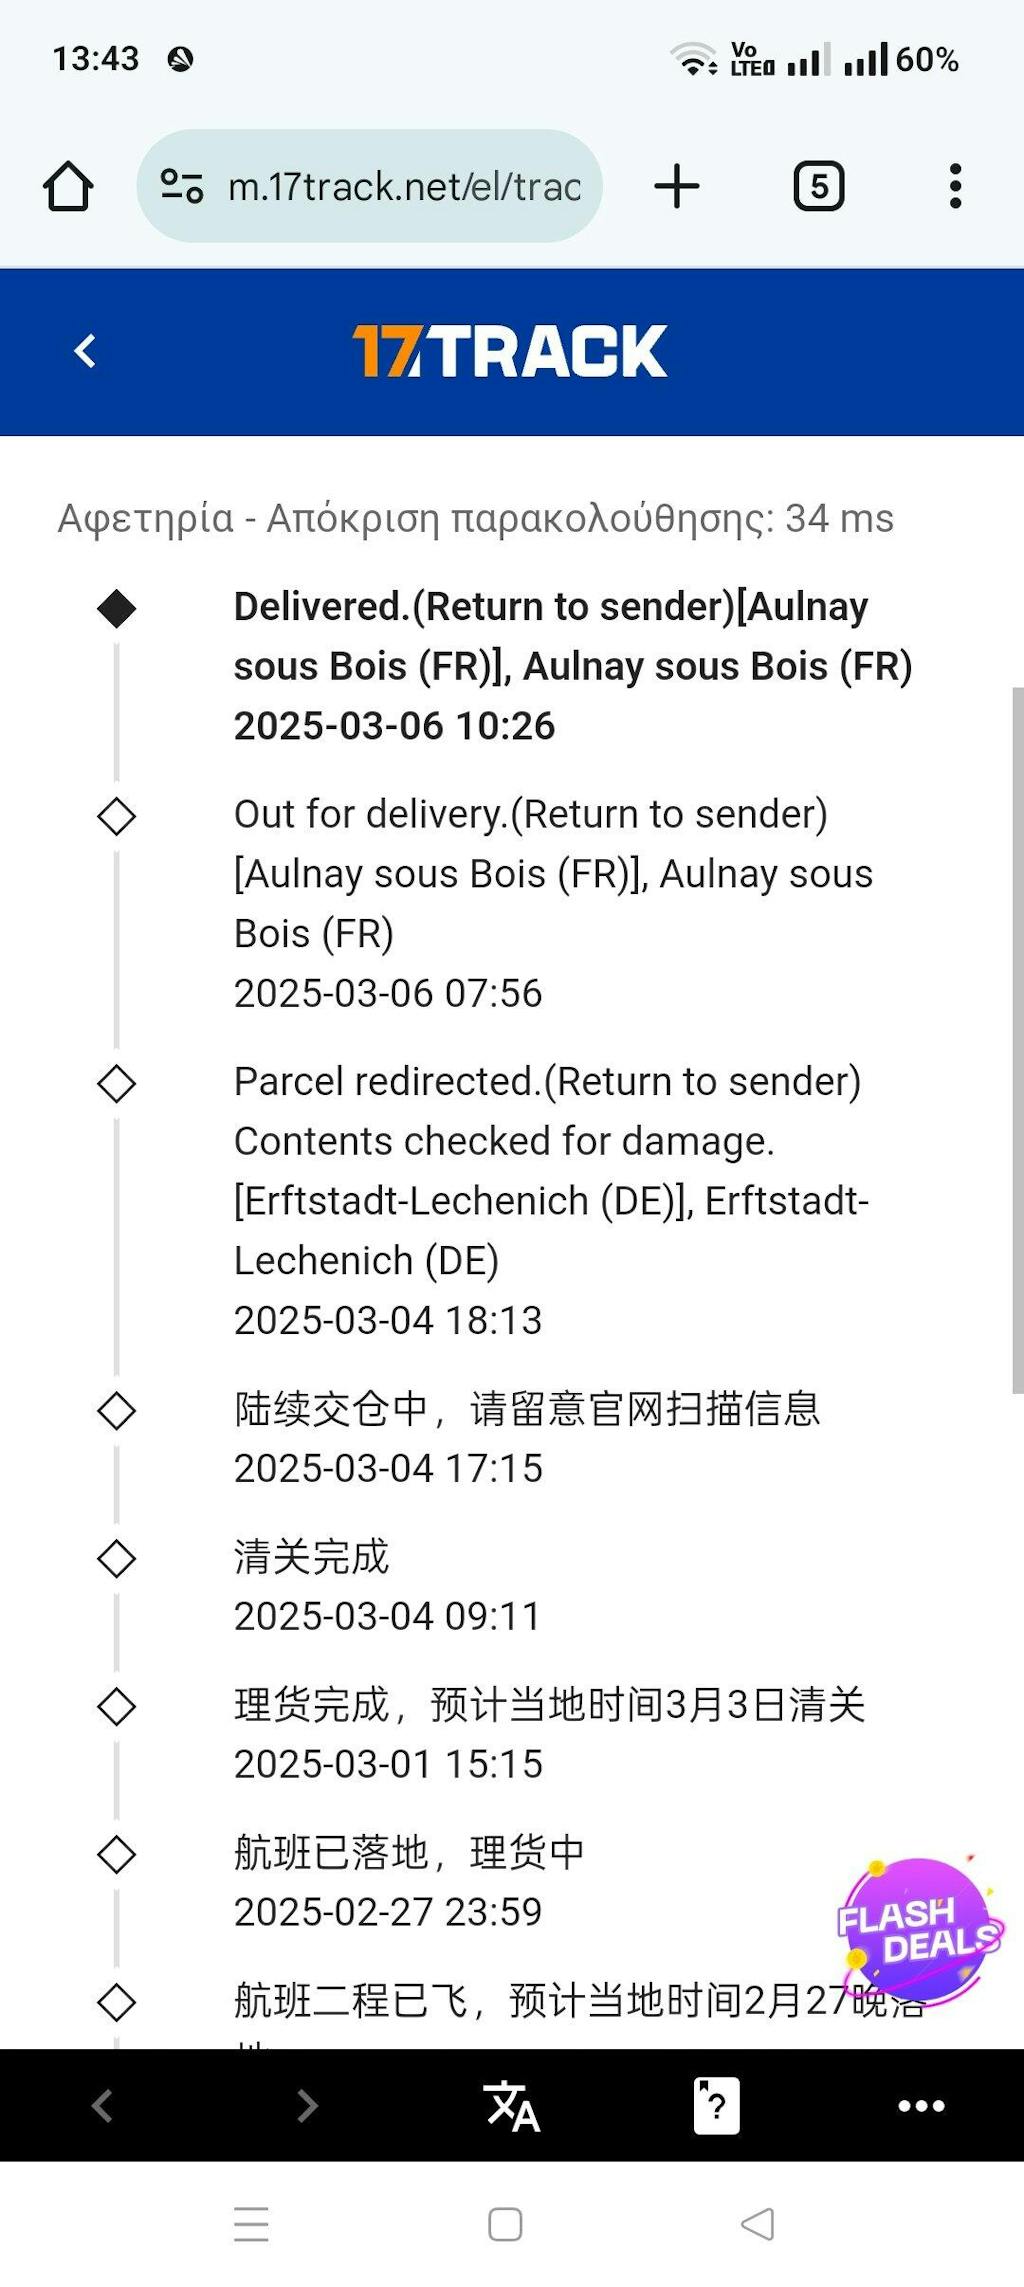The image size is (1024, 2287).
Task: Open a new tab with plus icon
Action: (x=677, y=186)
